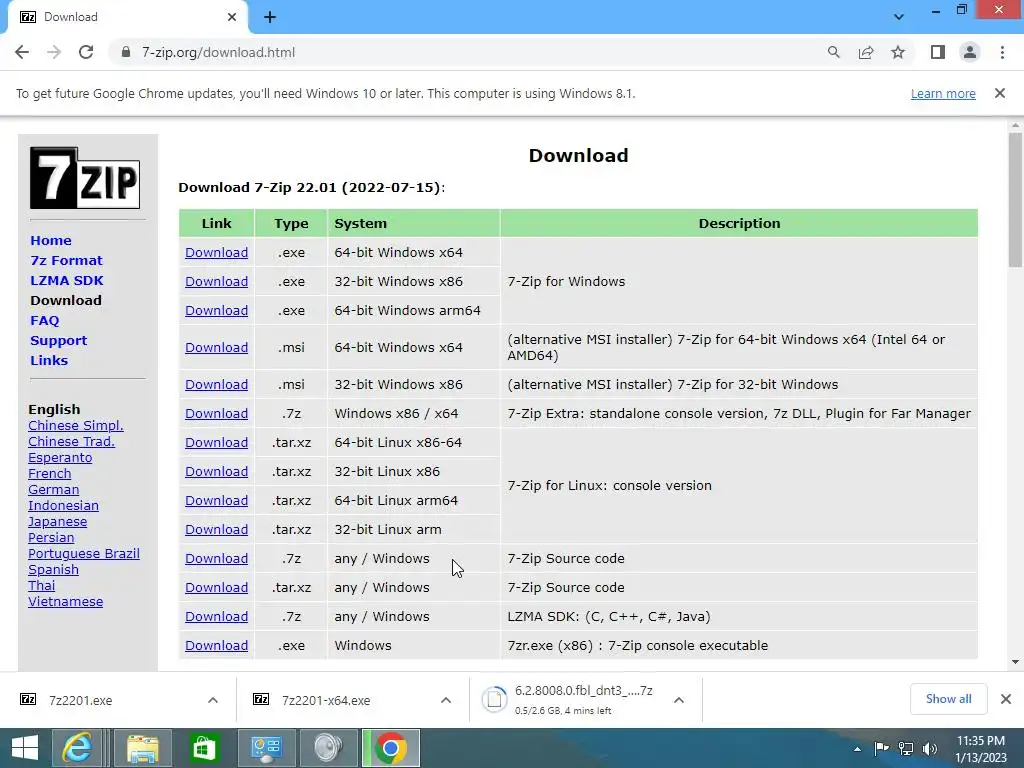Bookmark this page with the star icon
Viewport: 1024px width, 768px height.
[x=898, y=52]
